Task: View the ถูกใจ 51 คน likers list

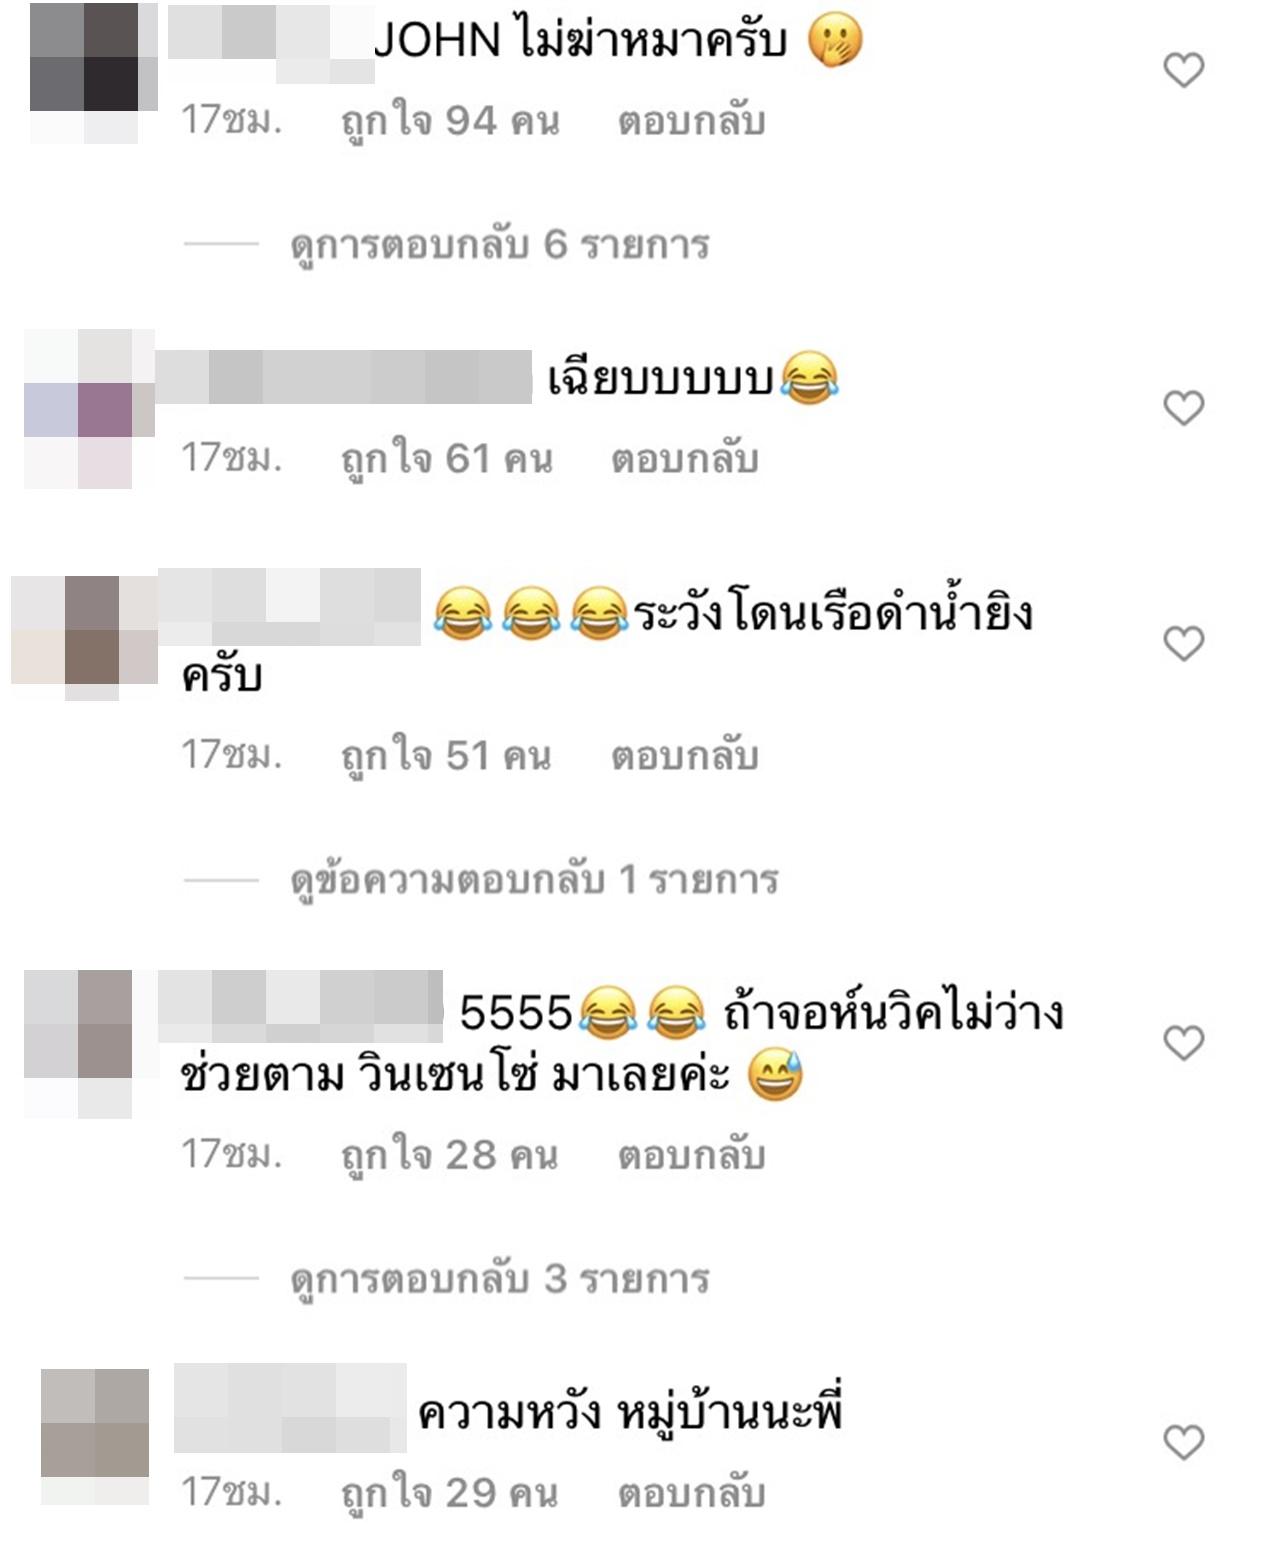Action: click(446, 756)
